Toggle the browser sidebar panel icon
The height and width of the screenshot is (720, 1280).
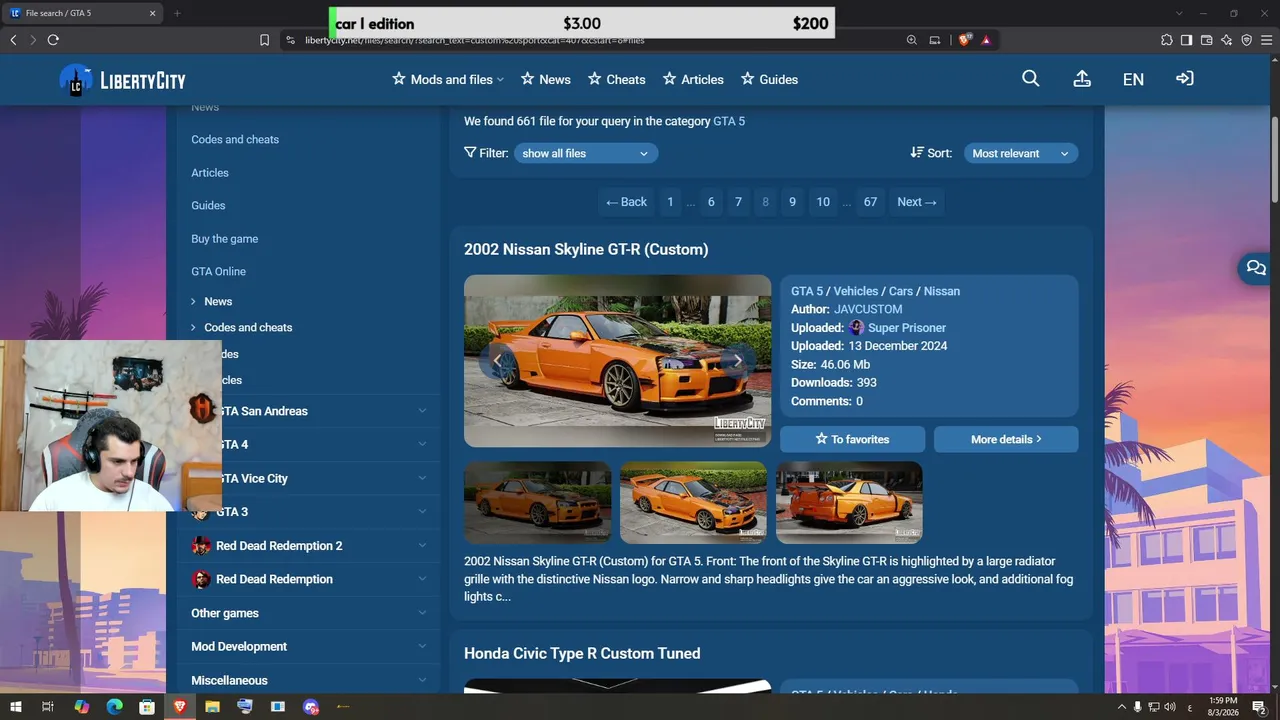point(1186,40)
